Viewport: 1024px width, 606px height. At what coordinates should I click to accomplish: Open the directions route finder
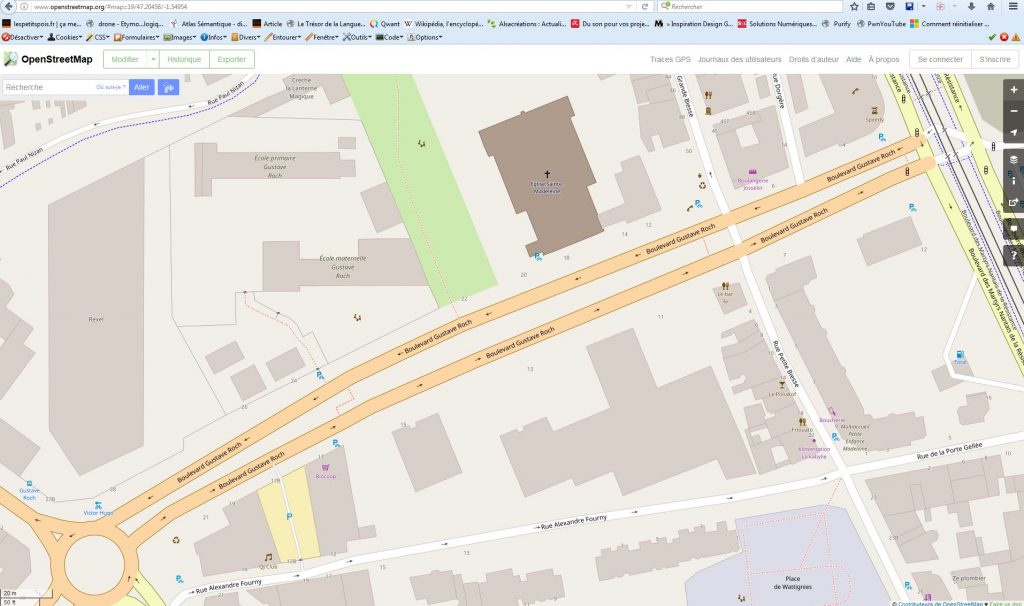click(x=169, y=88)
